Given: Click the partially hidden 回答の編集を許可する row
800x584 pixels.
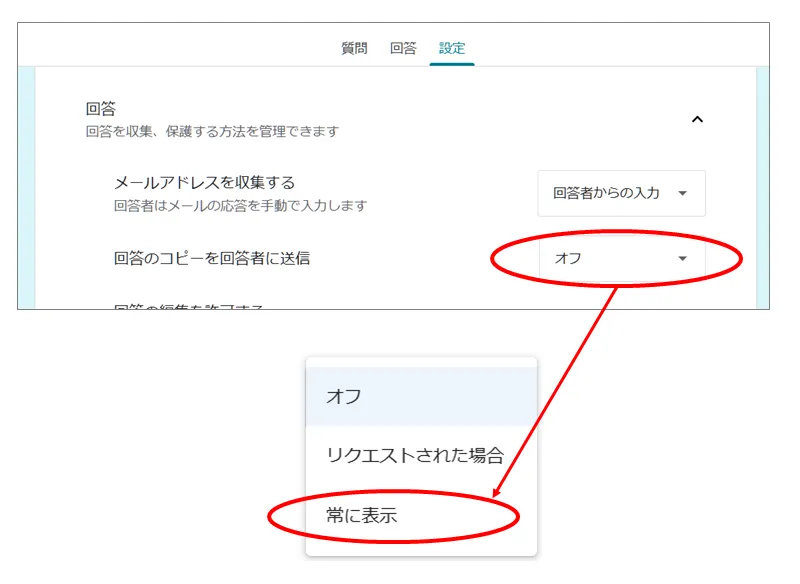Looking at the screenshot, I should click(x=190, y=305).
